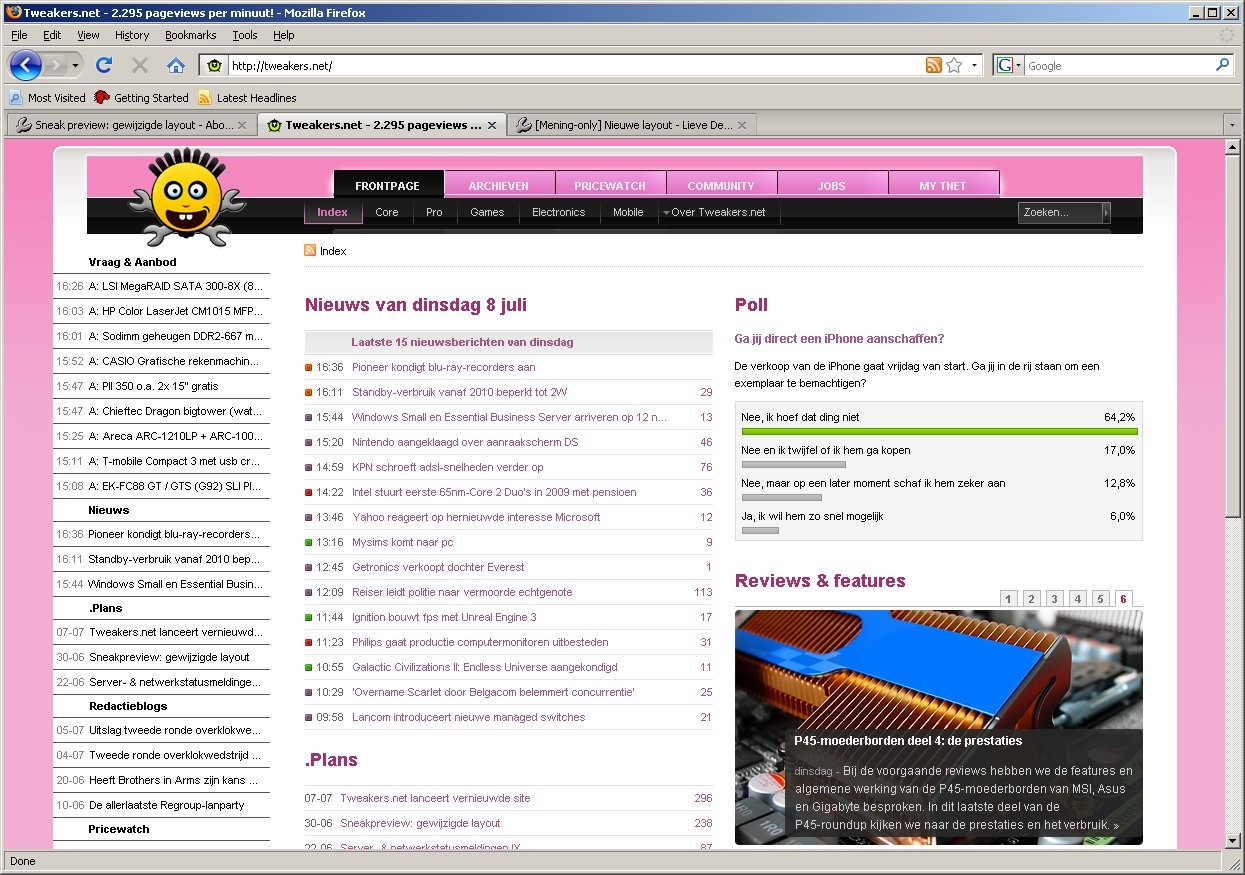Go to the Home page icon
The height and width of the screenshot is (875, 1245).
[x=176, y=65]
